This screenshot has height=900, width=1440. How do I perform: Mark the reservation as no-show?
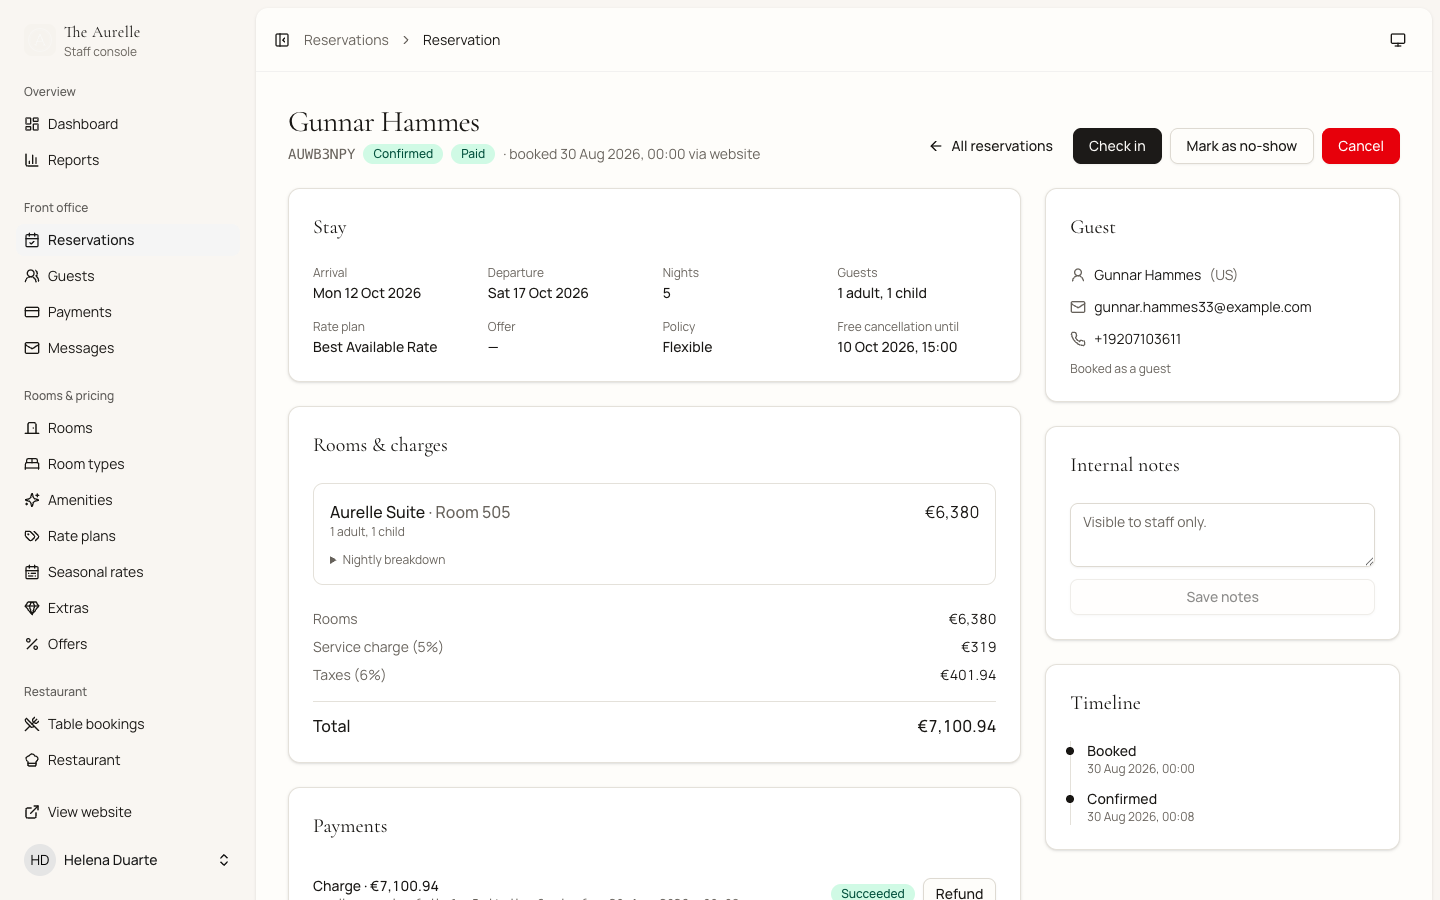(x=1241, y=146)
